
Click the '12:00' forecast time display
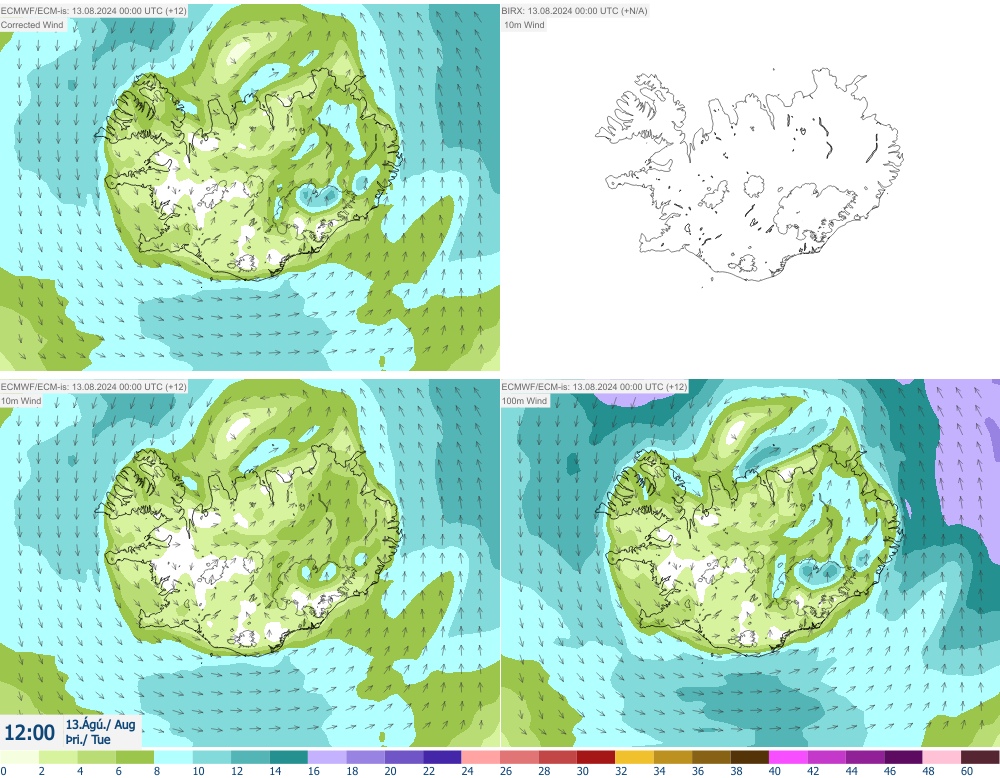(x=29, y=732)
